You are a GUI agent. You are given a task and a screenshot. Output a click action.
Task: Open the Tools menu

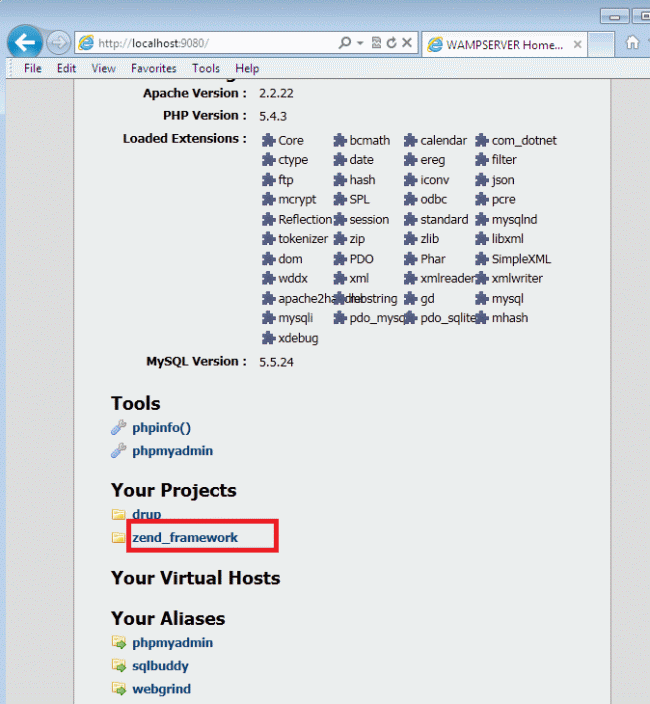(x=206, y=68)
